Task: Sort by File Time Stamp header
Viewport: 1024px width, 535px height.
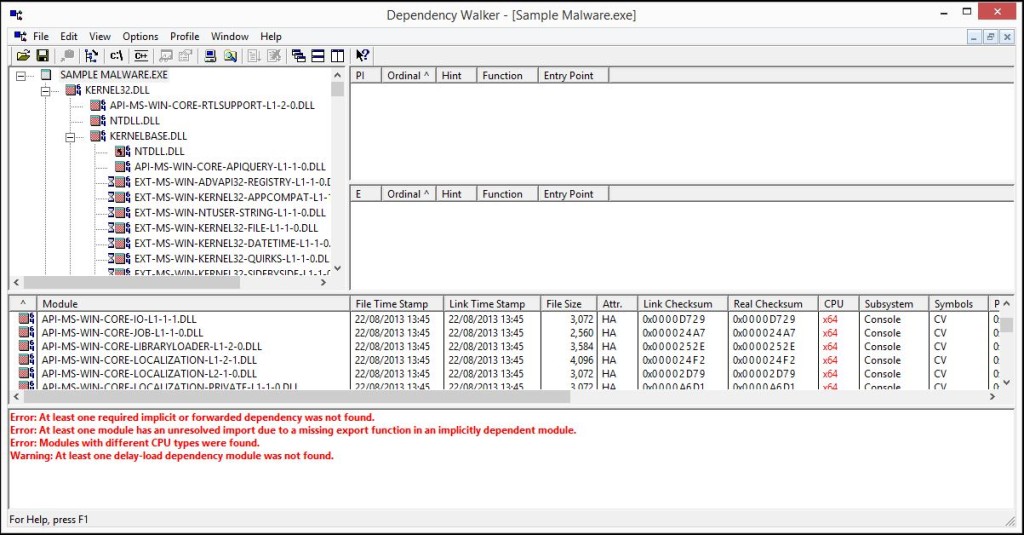Action: (396, 304)
